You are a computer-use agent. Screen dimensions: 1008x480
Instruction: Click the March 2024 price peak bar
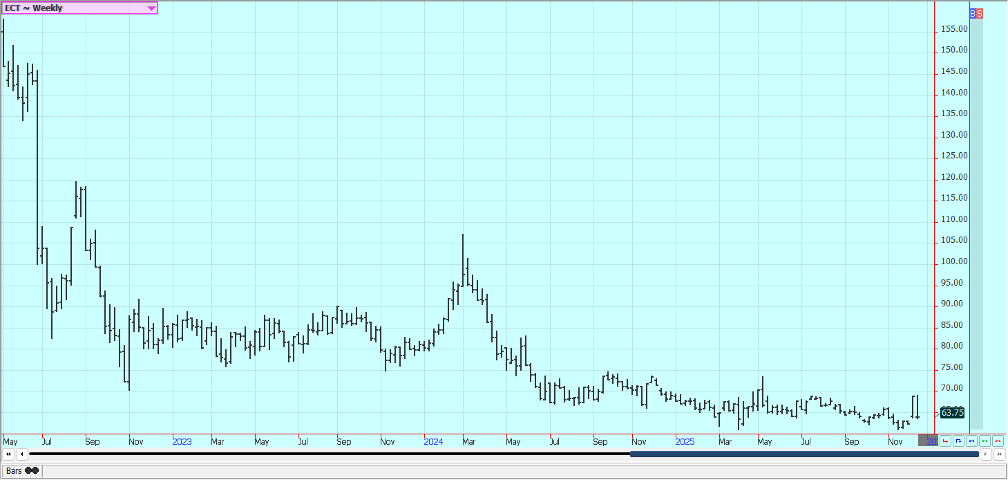[x=462, y=250]
